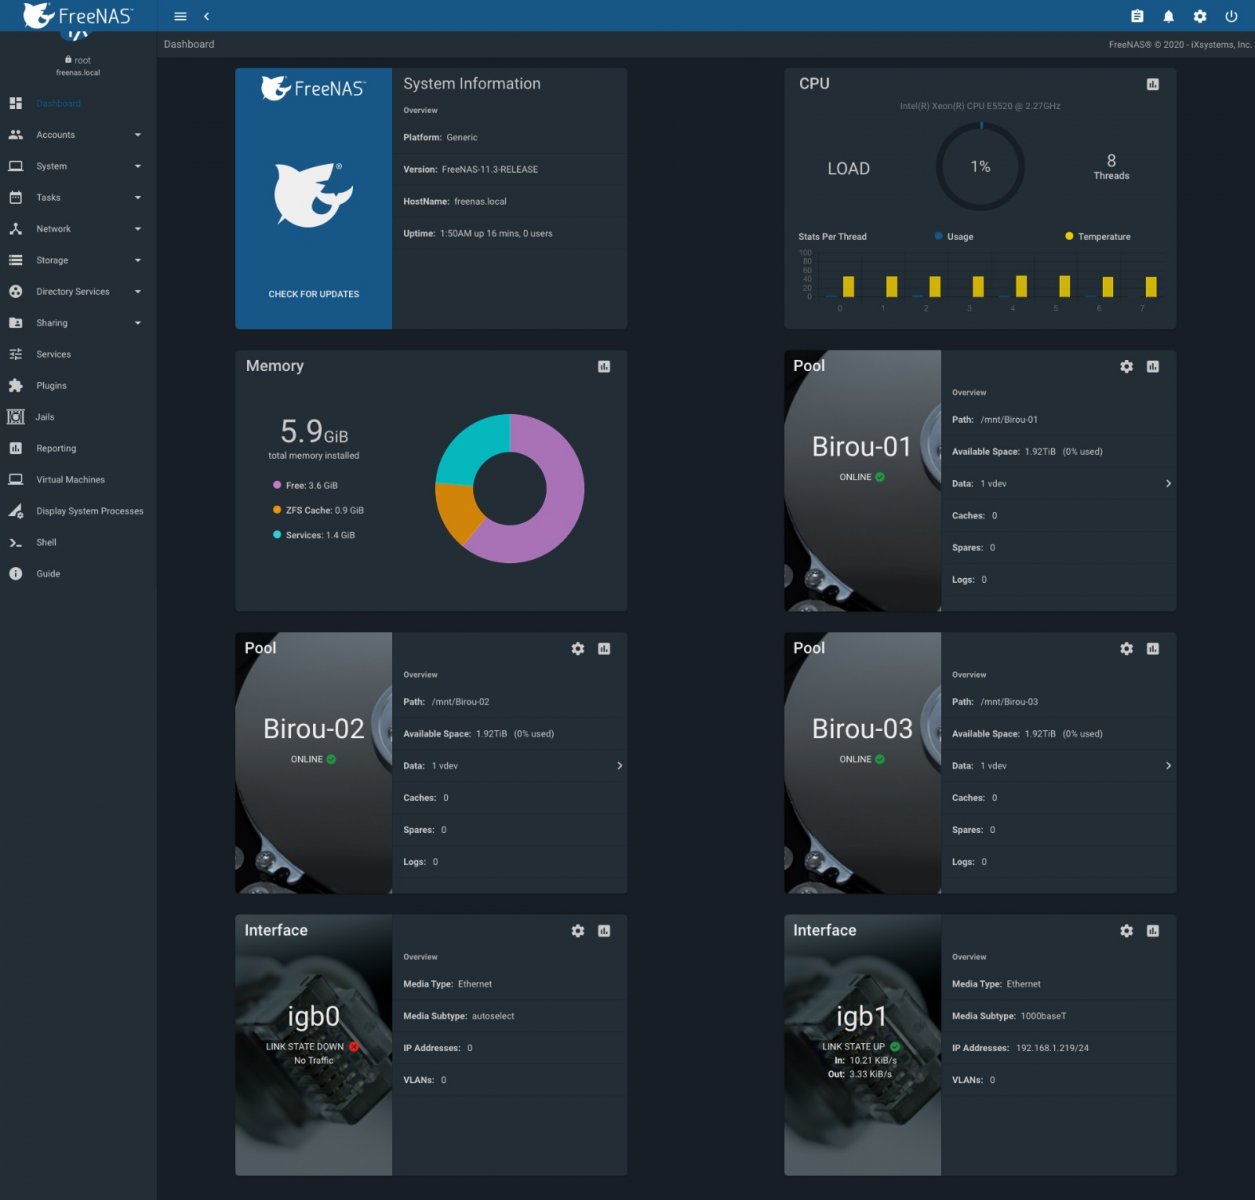Expand Birou-02 Data vdev chevron
This screenshot has height=1200, width=1255.
[620, 766]
